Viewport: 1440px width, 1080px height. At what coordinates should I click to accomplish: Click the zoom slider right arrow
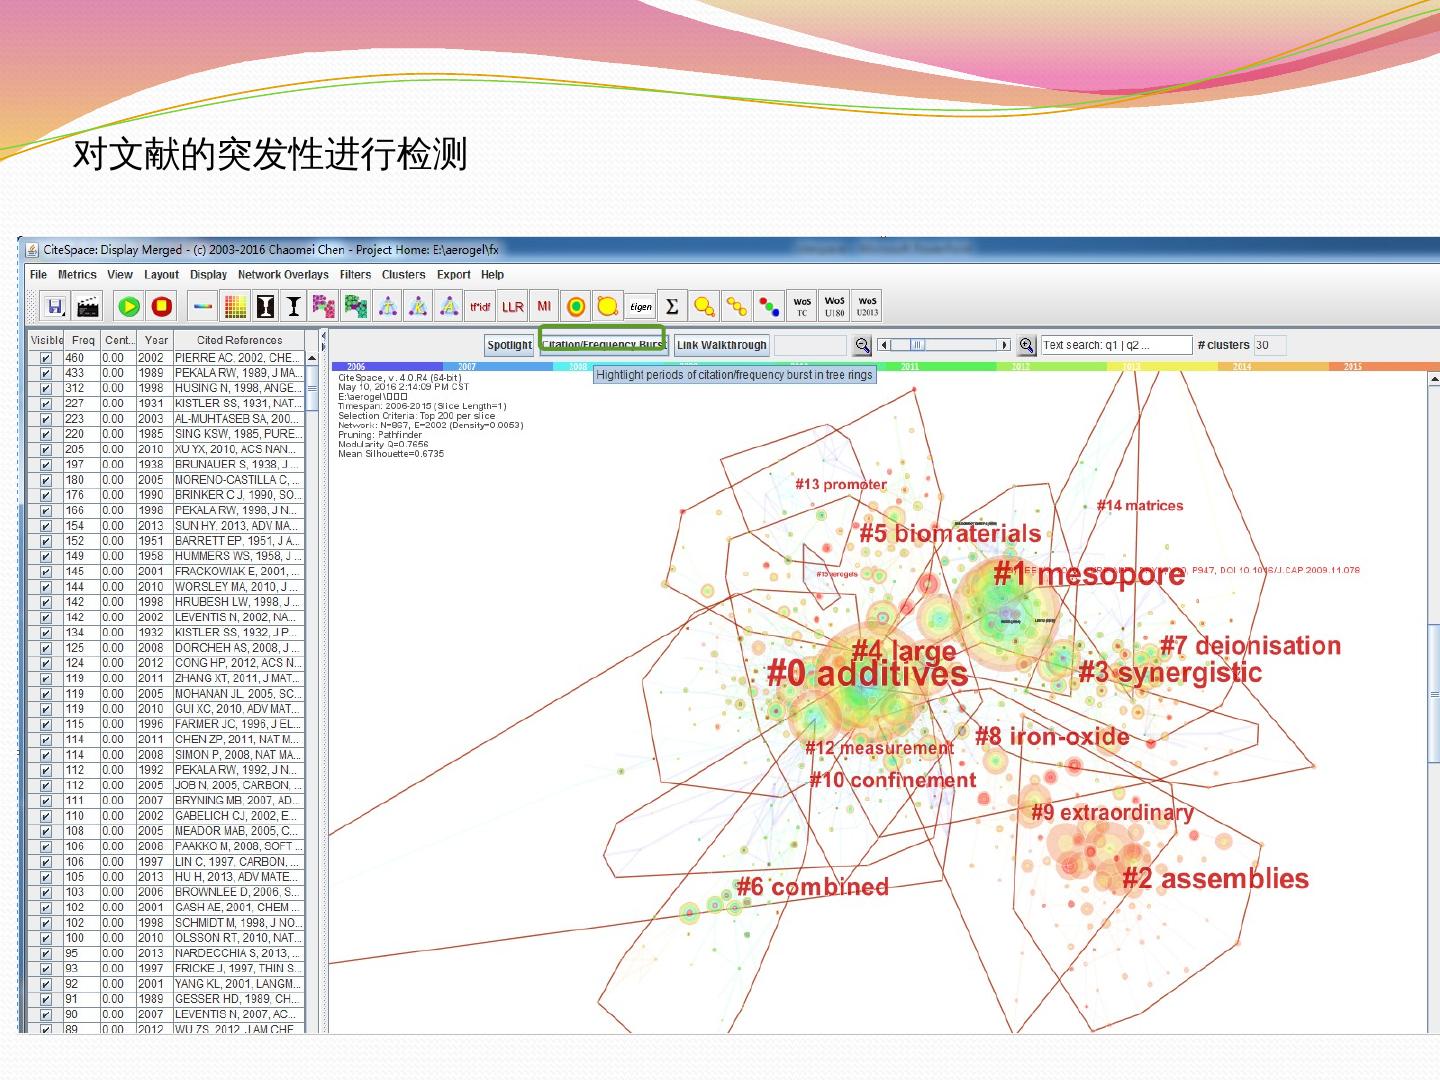[1005, 345]
